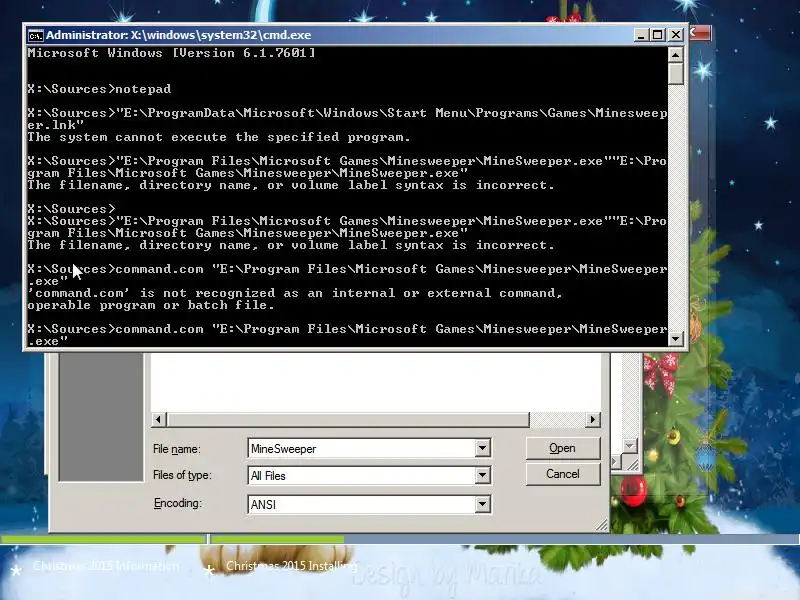Click the cmd vertical scrollbar thumb
The height and width of the screenshot is (600, 800).
676,73
